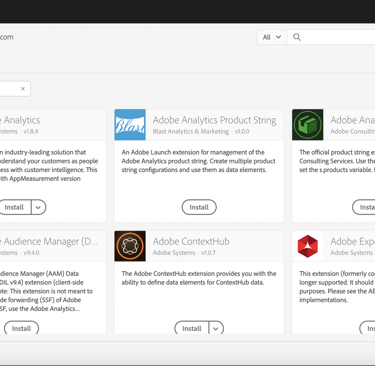Click the Adobe ContextHub orange circle icon

pos(130,246)
